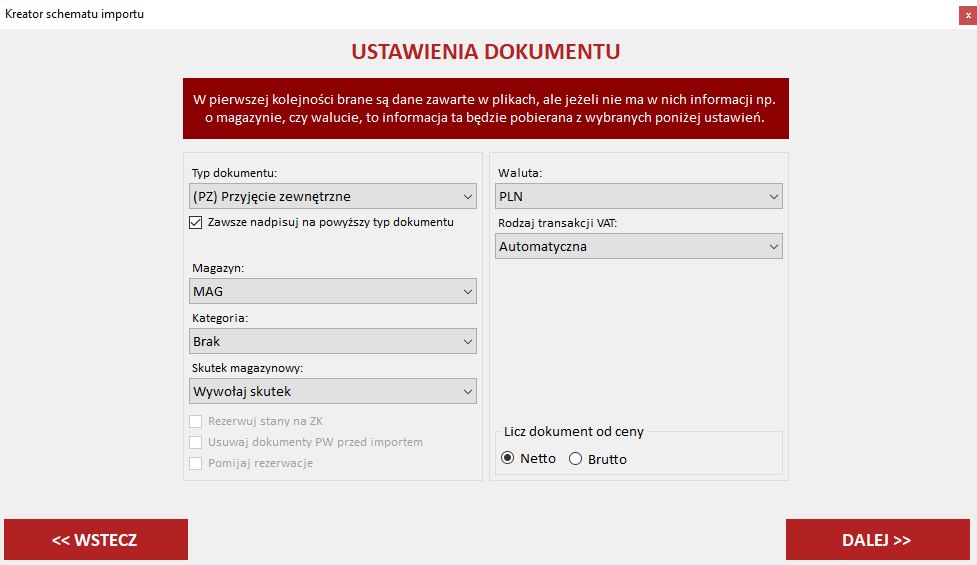Expand the Rodzaj transakcji VAT dropdown

[639, 246]
